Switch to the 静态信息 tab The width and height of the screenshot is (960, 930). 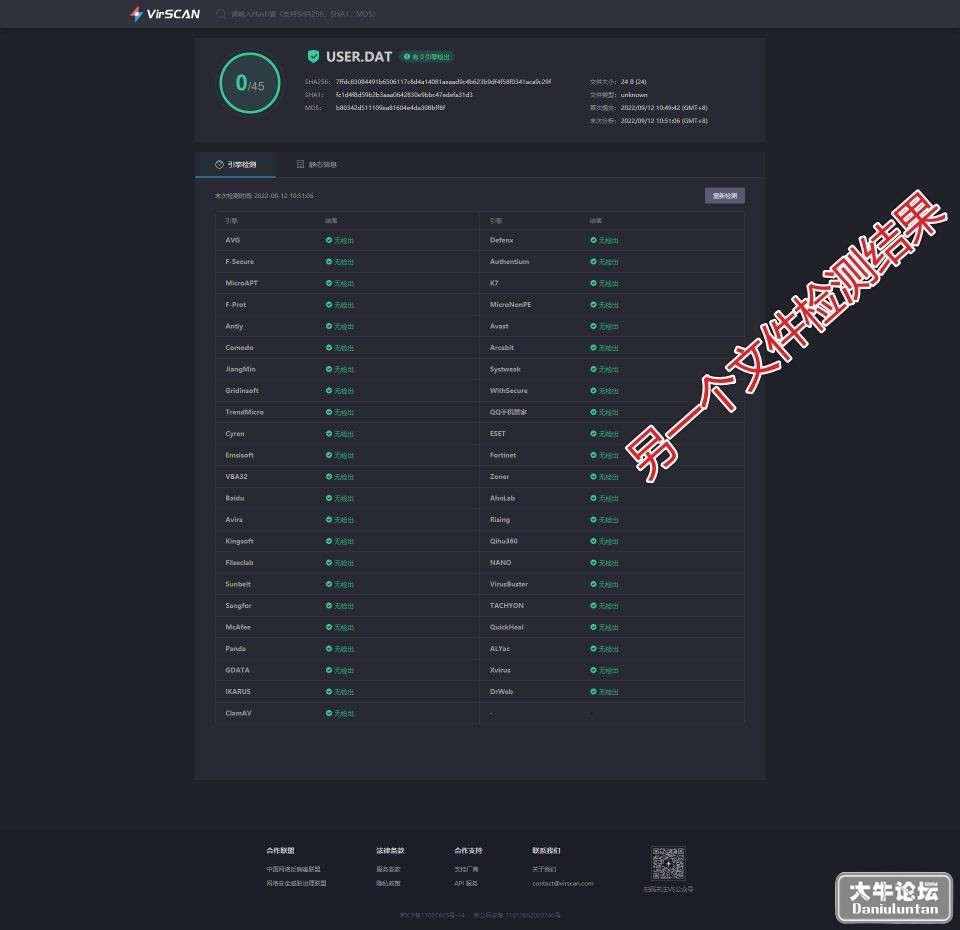pyautogui.click(x=317, y=164)
